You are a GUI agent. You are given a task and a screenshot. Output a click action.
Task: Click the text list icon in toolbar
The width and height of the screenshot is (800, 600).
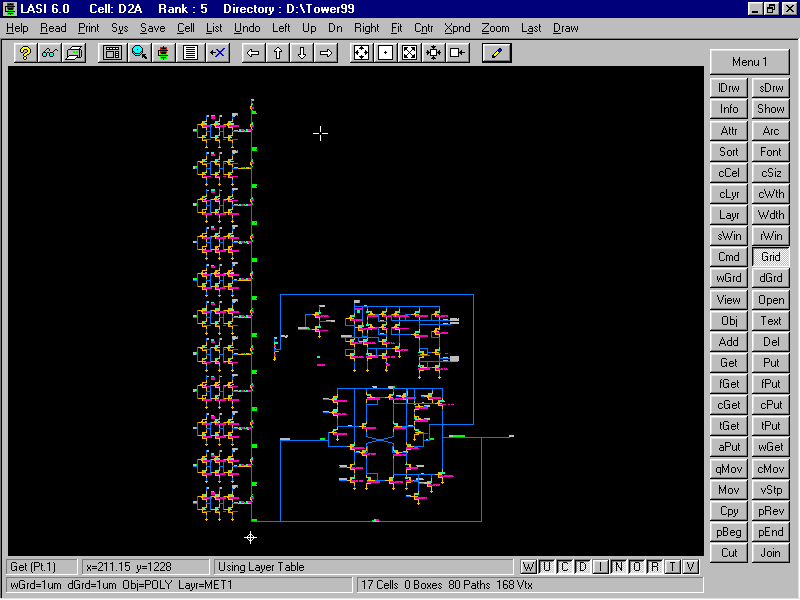190,53
